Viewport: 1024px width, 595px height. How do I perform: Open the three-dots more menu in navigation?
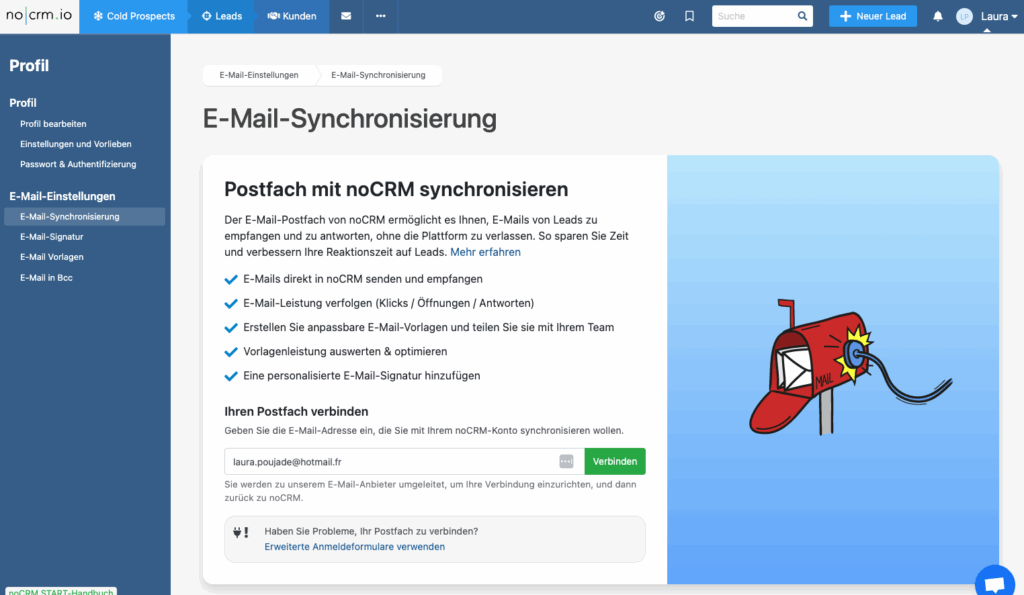coord(380,16)
